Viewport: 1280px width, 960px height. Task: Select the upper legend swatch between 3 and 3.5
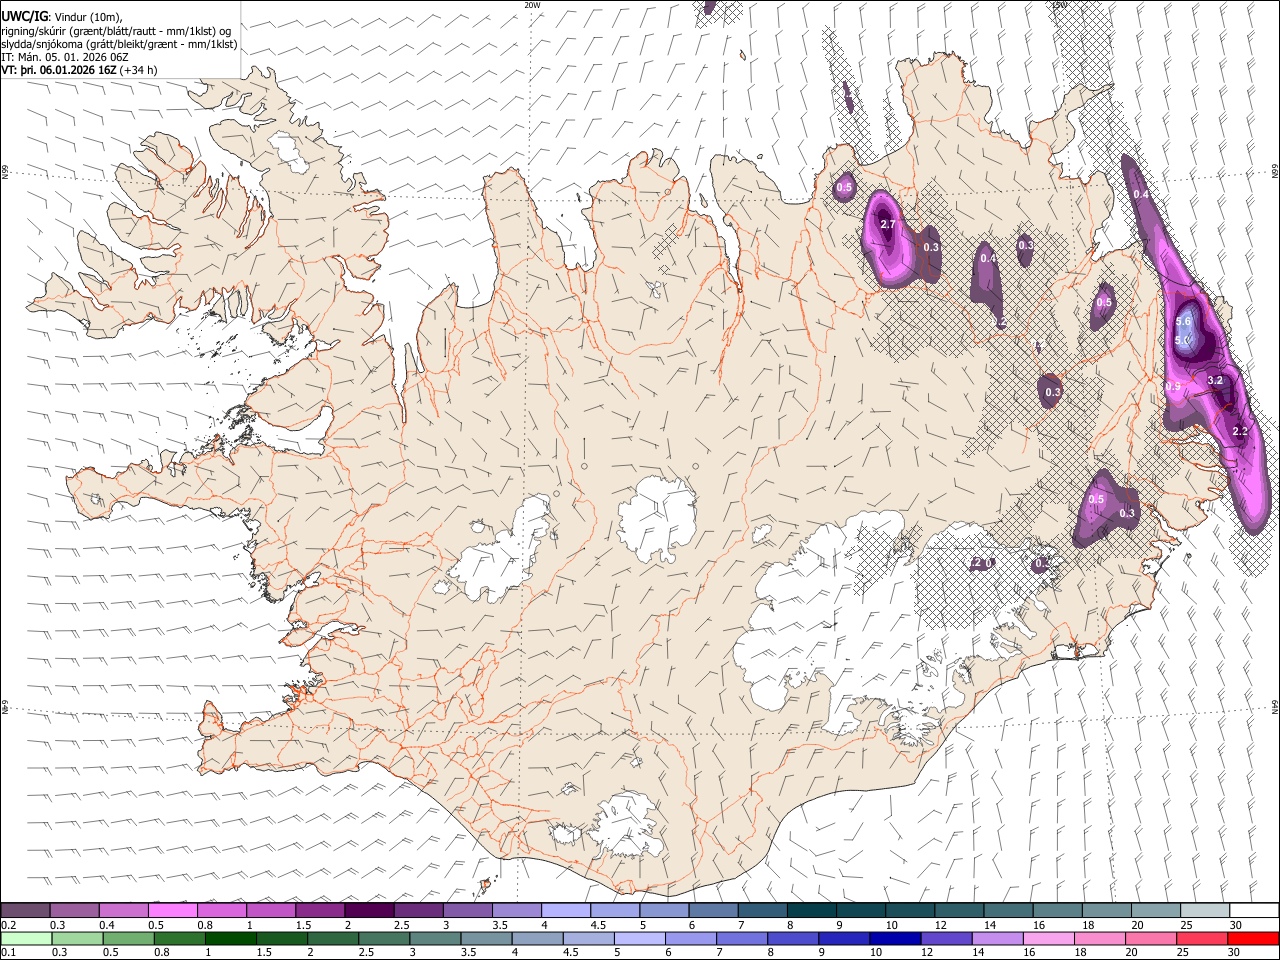click(x=467, y=910)
